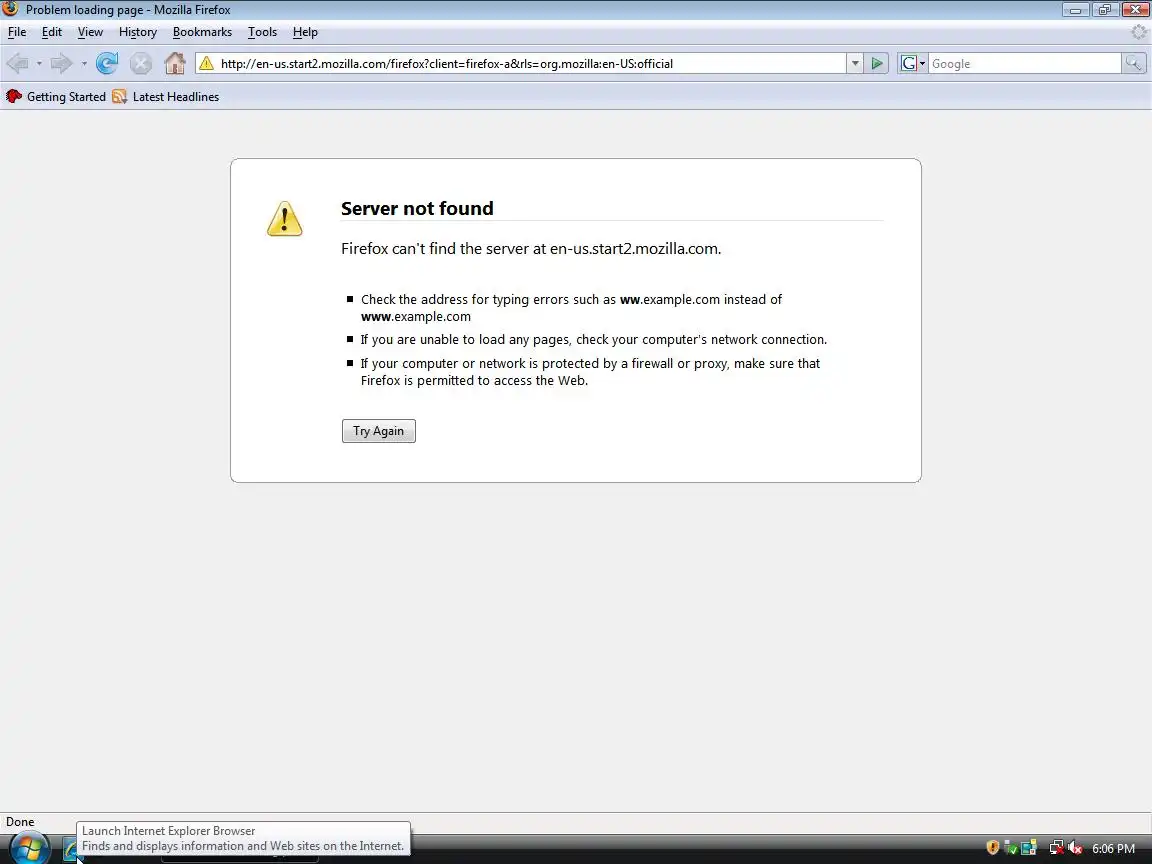This screenshot has width=1152, height=864.
Task: Open the Google search engine selector
Action: [x=913, y=64]
